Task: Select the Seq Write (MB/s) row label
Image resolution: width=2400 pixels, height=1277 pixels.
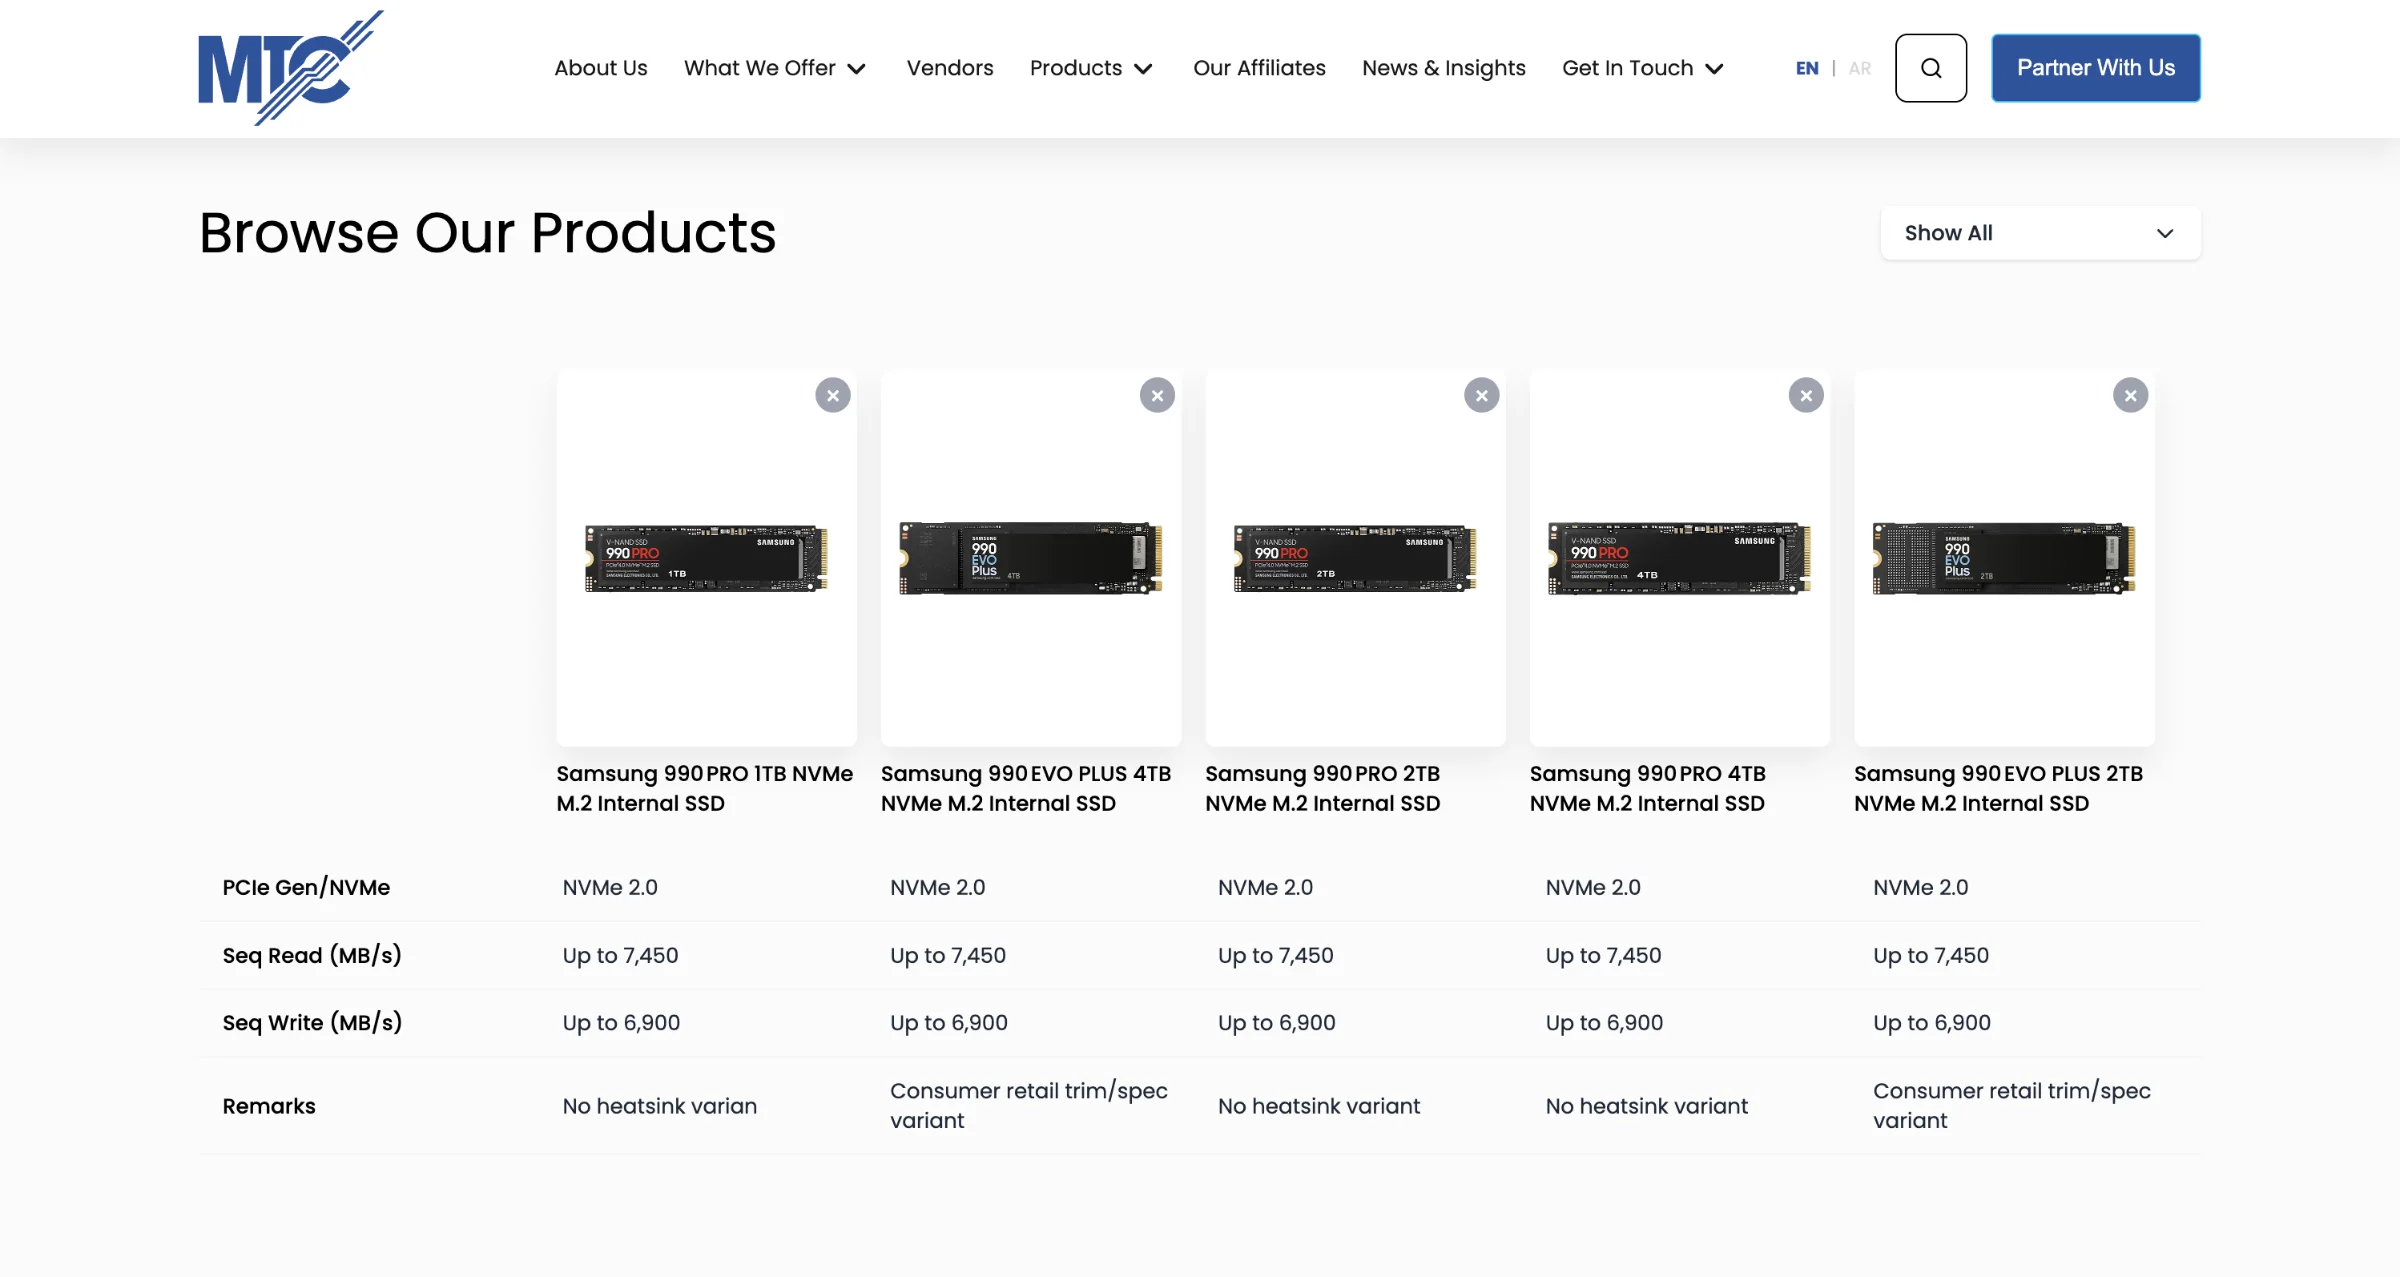Action: tap(312, 1022)
